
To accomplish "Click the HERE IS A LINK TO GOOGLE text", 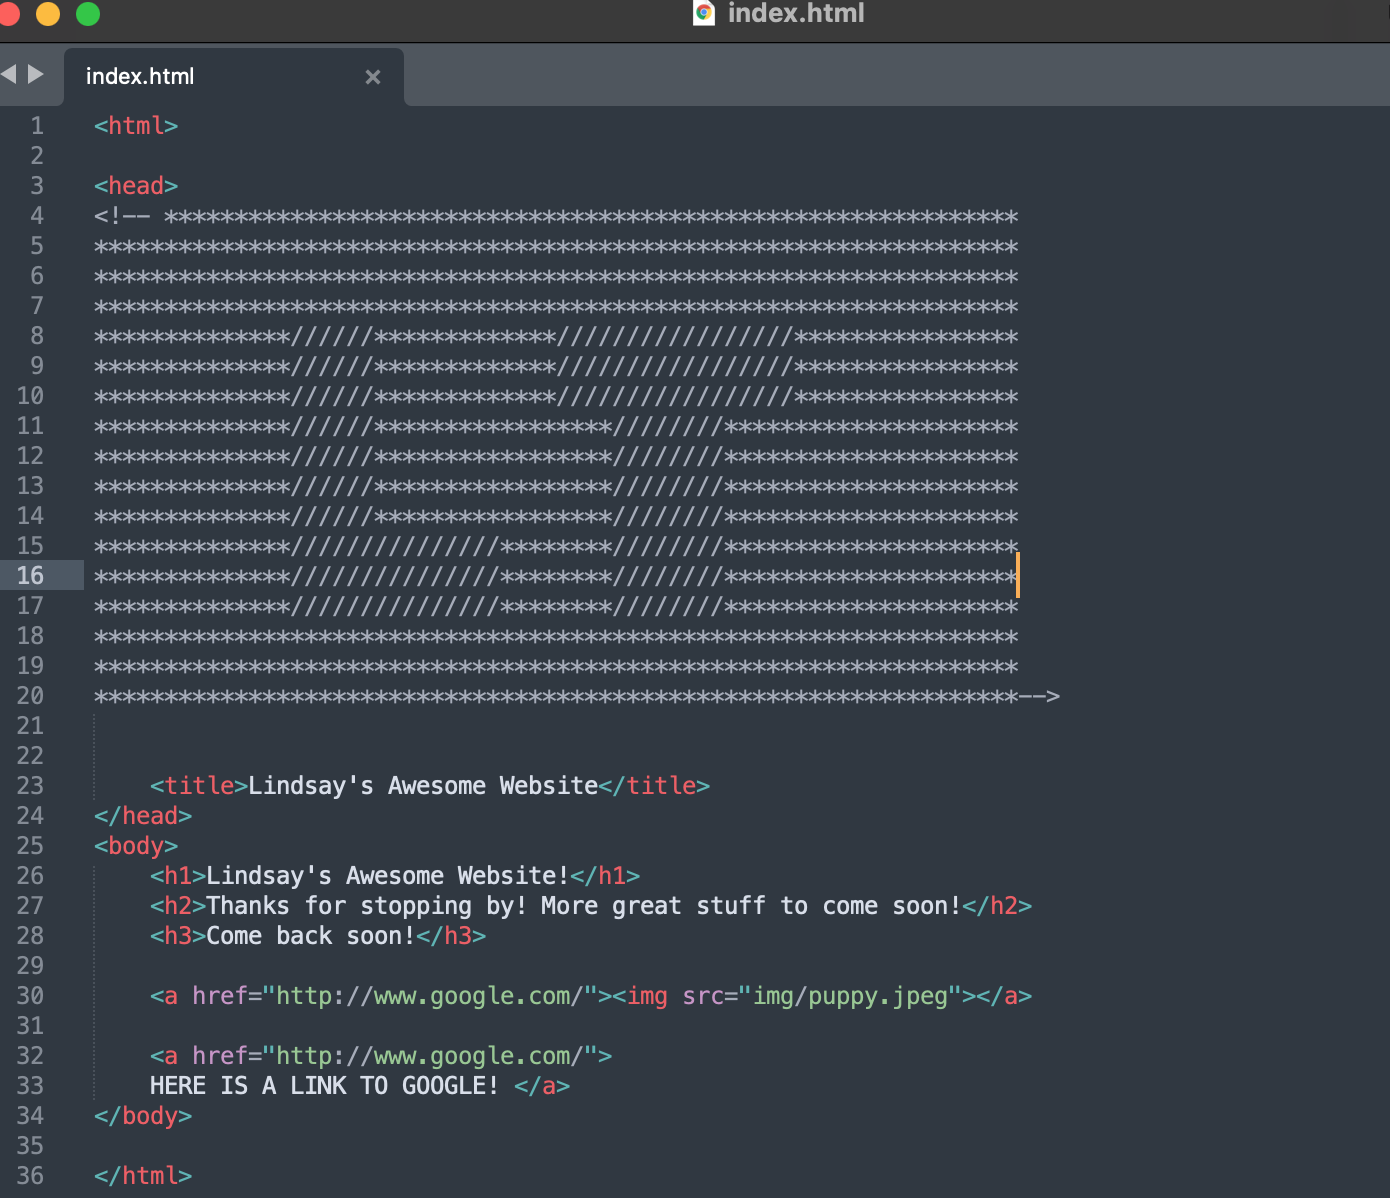I will [323, 1086].
